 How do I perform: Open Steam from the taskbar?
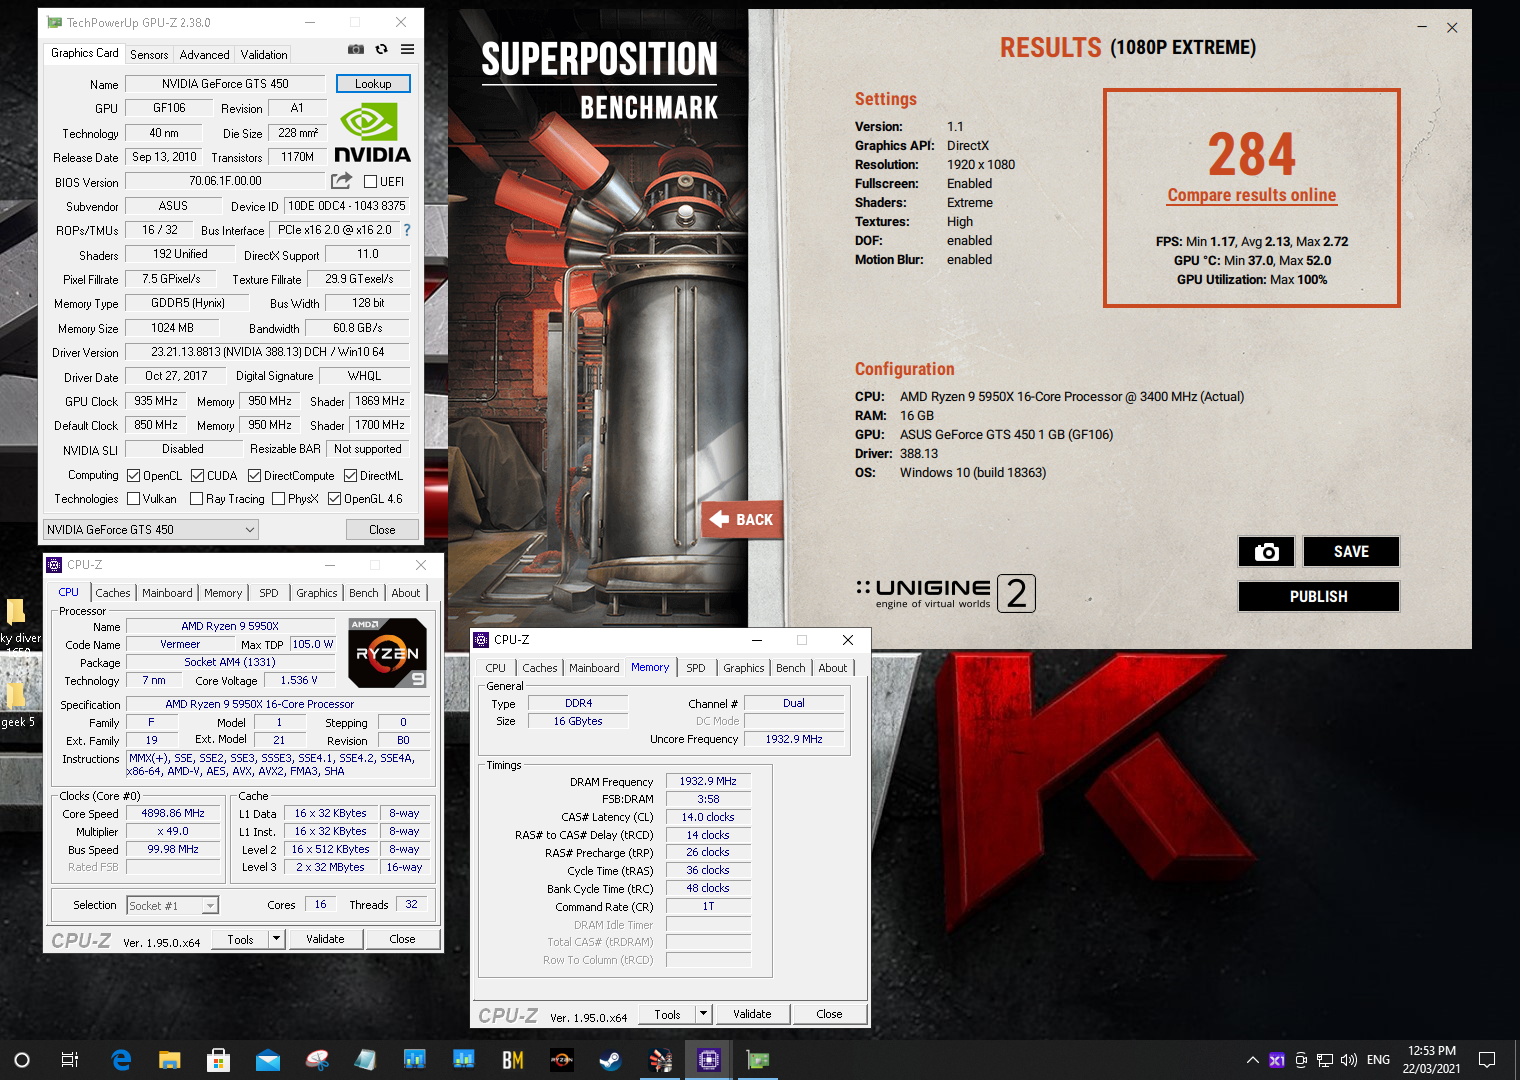tap(610, 1060)
